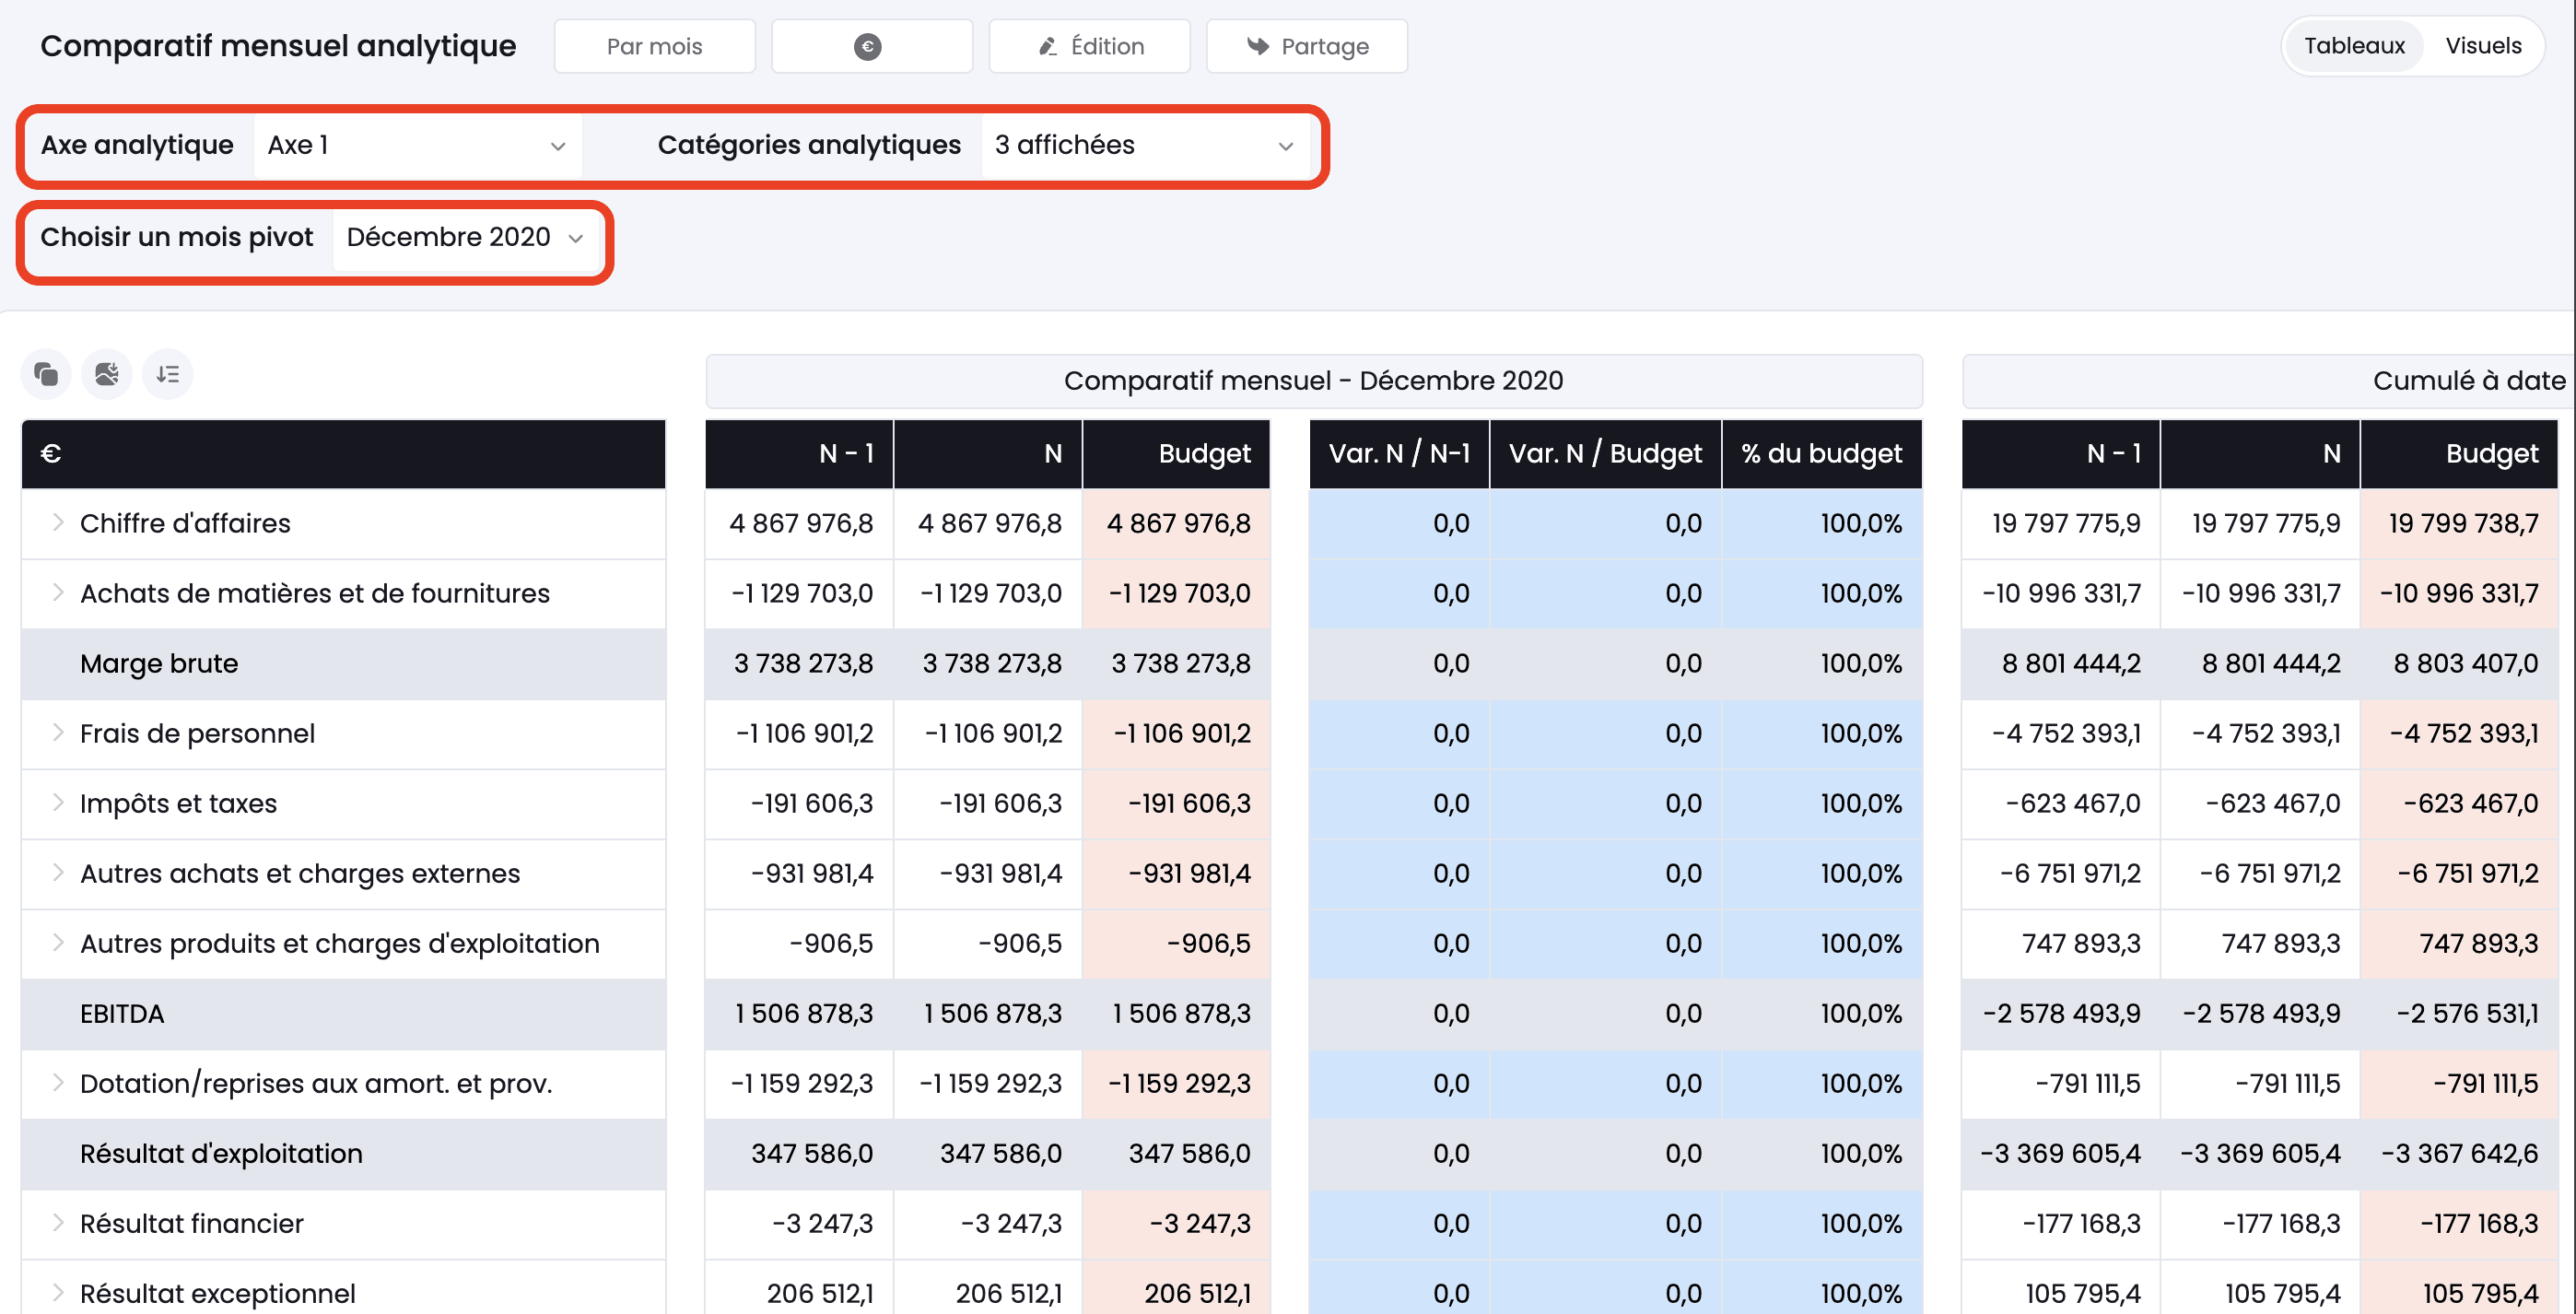Viewport: 2576px width, 1314px height.
Task: Expand the Impôts et taxes row
Action: coord(58,803)
